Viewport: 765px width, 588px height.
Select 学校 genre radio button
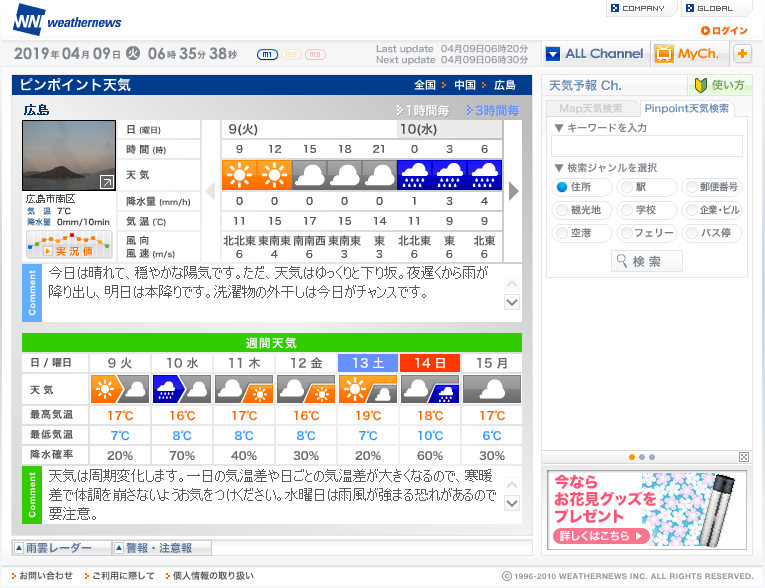(x=627, y=210)
